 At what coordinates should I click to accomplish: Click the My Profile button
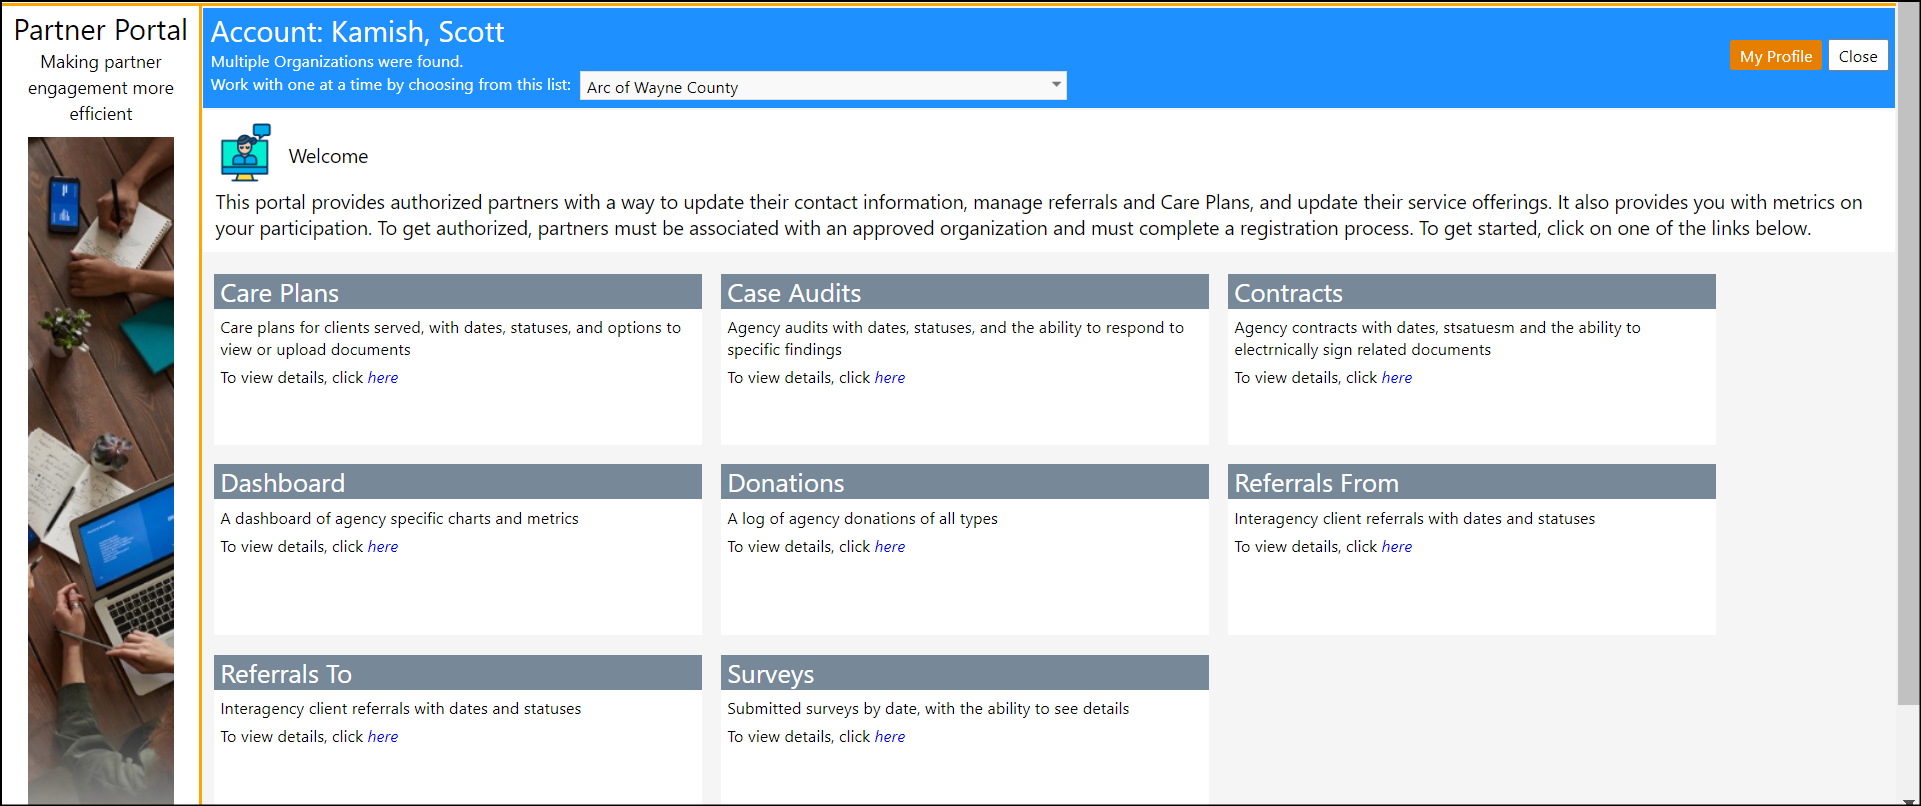click(1775, 56)
